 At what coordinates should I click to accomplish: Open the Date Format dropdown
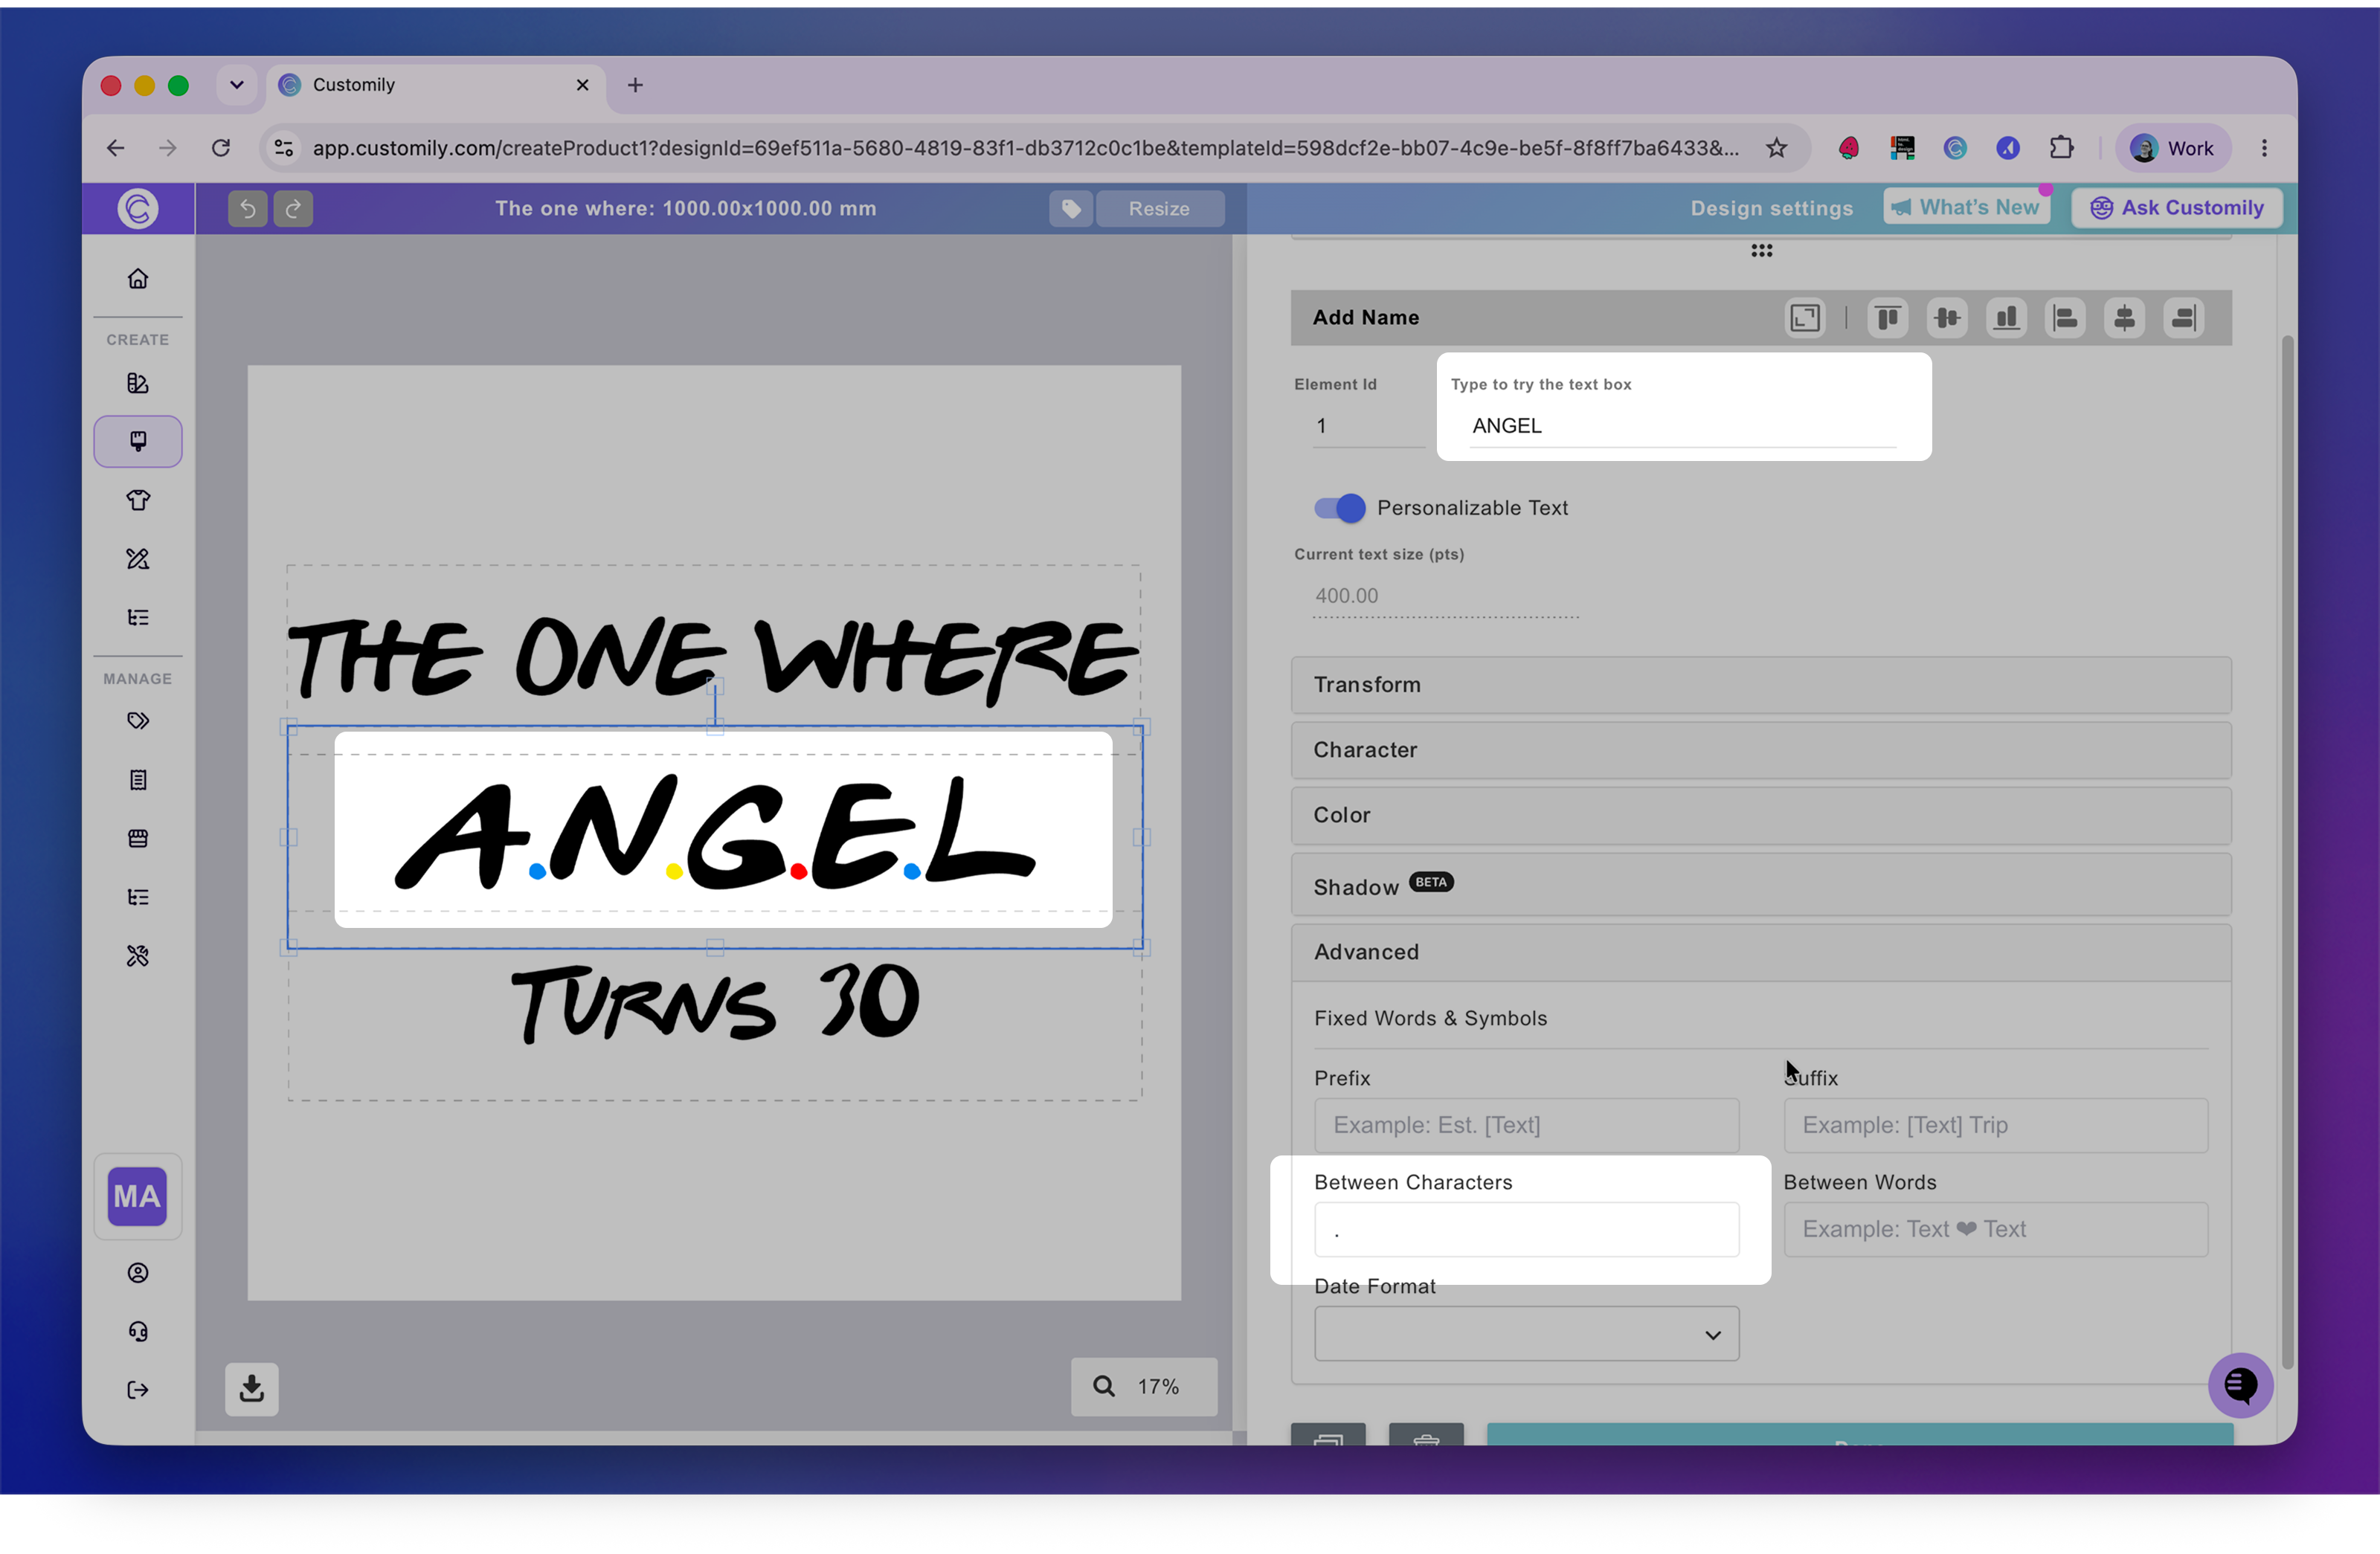point(1526,1334)
